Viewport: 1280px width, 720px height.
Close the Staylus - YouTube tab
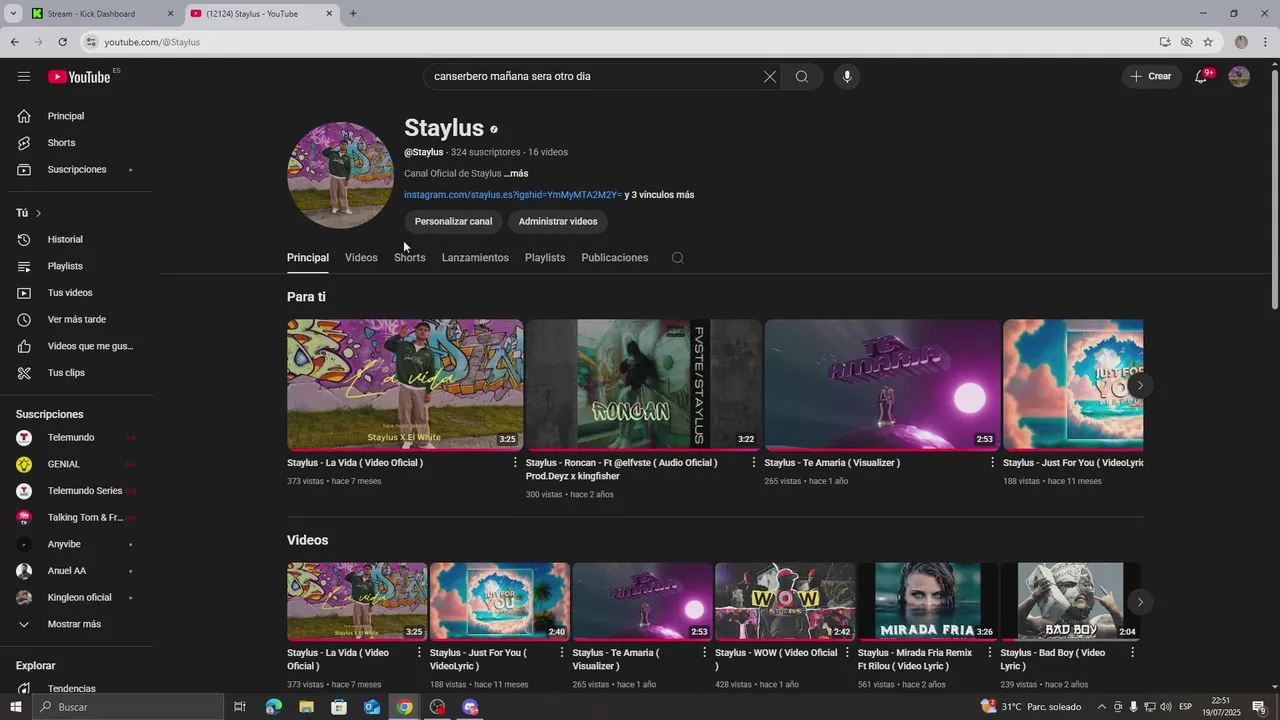(x=330, y=14)
